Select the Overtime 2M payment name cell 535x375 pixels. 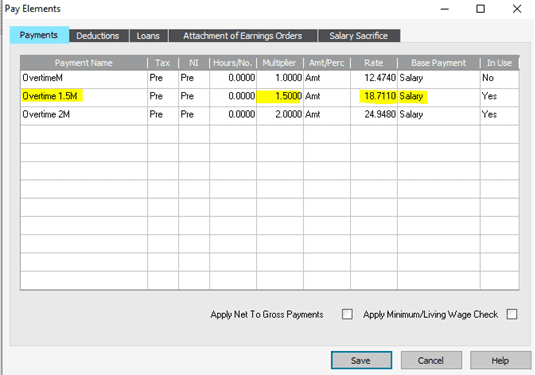click(x=84, y=115)
